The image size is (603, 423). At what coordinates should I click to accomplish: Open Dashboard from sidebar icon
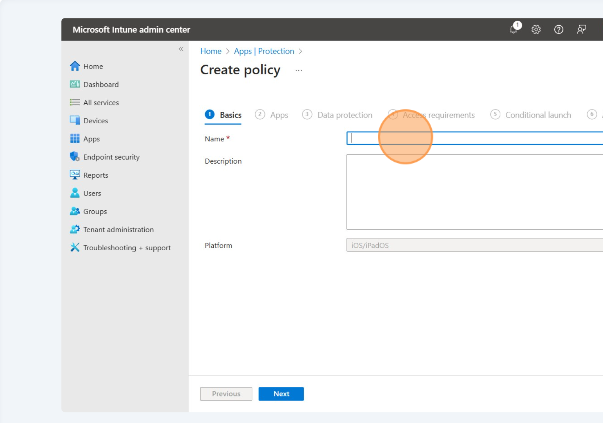[75, 85]
